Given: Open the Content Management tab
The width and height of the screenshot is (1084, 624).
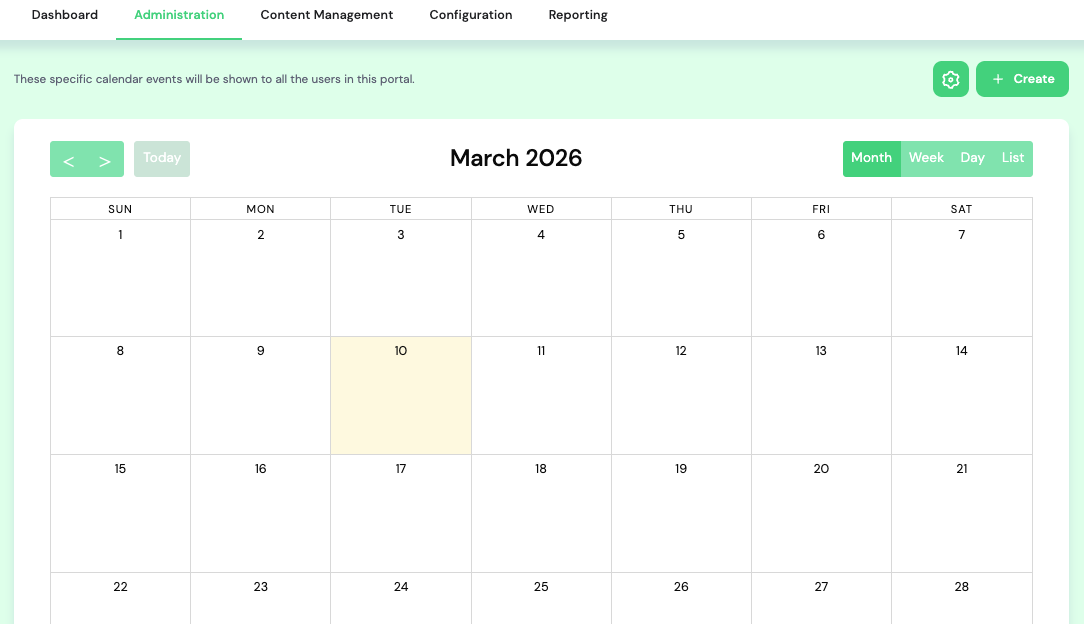Looking at the screenshot, I should pos(326,15).
